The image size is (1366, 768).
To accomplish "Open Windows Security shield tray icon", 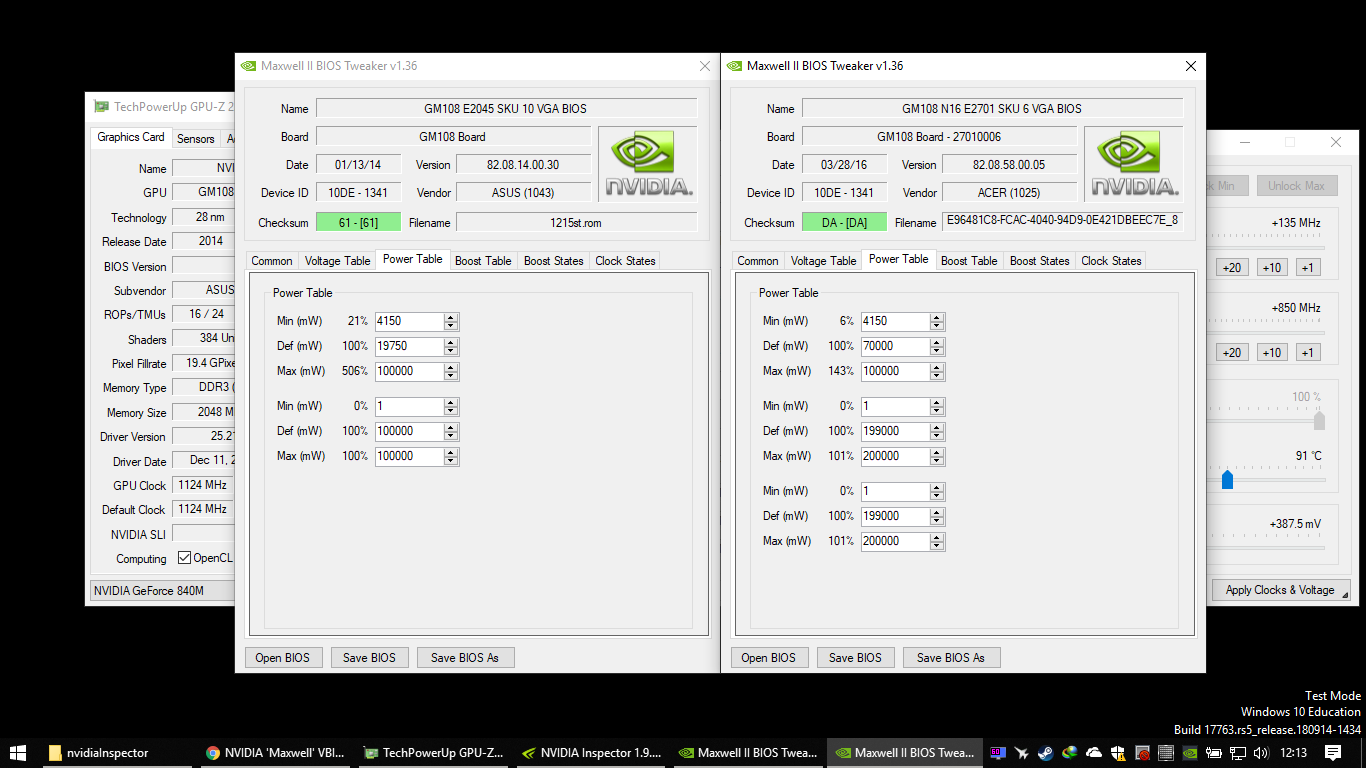I will point(1118,753).
